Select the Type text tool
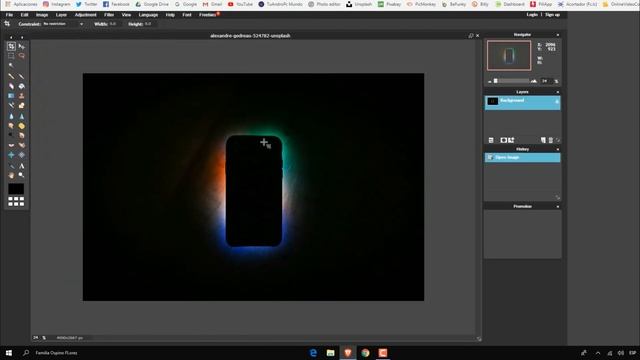Image resolution: width=640 pixels, height=360 pixels. pyautogui.click(x=22, y=166)
